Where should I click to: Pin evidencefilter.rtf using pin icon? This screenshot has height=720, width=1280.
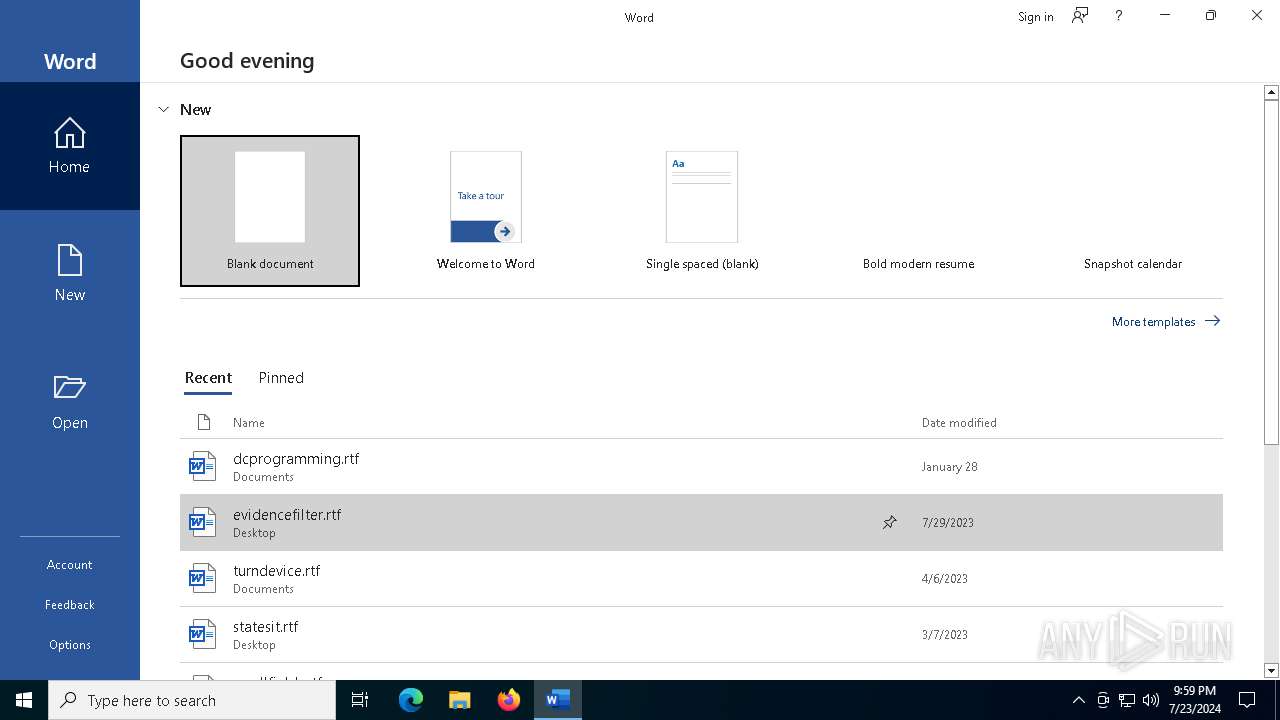point(889,522)
